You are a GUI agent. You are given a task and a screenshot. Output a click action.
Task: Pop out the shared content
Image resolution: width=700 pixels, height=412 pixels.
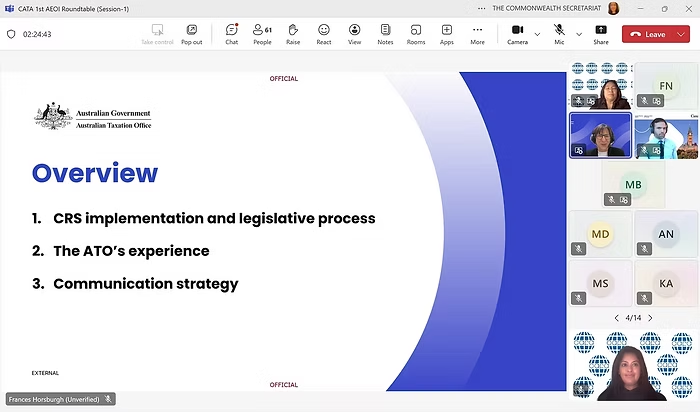pos(192,34)
